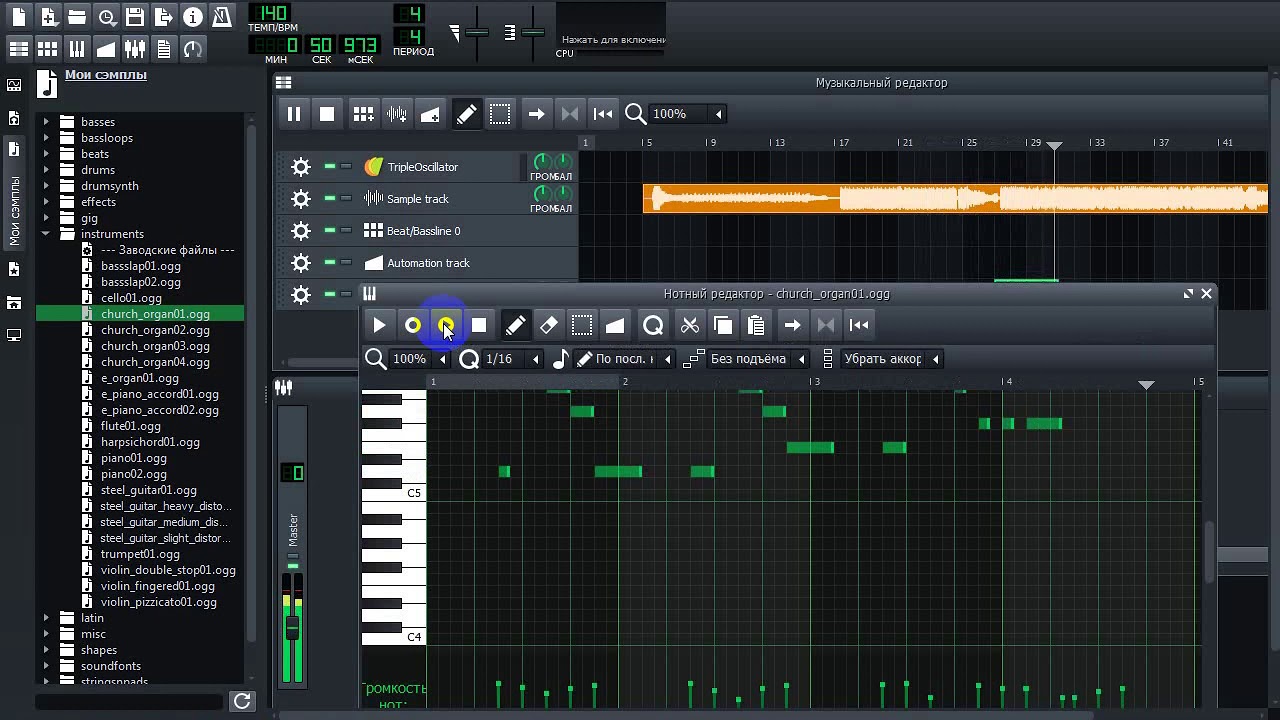Open the gear menu for Sample track
Viewport: 1280px width, 720px height.
(x=301, y=199)
